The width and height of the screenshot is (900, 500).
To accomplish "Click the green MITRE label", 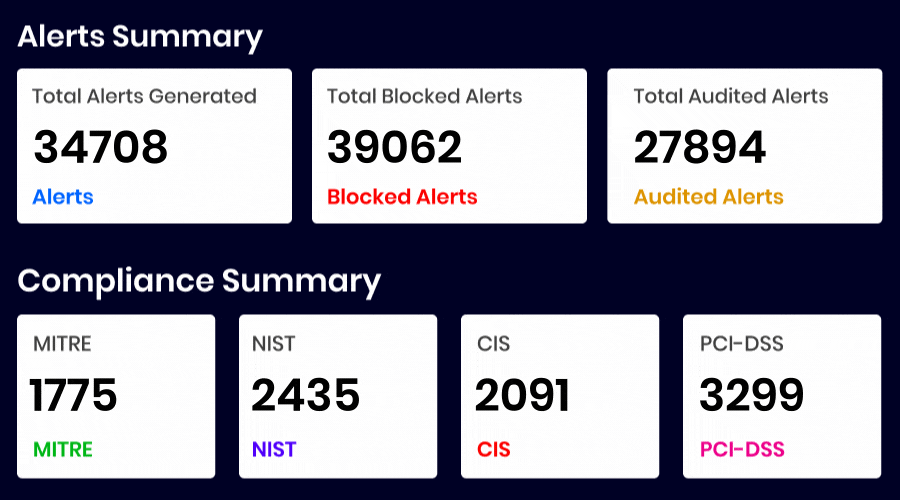I will pos(63,449).
